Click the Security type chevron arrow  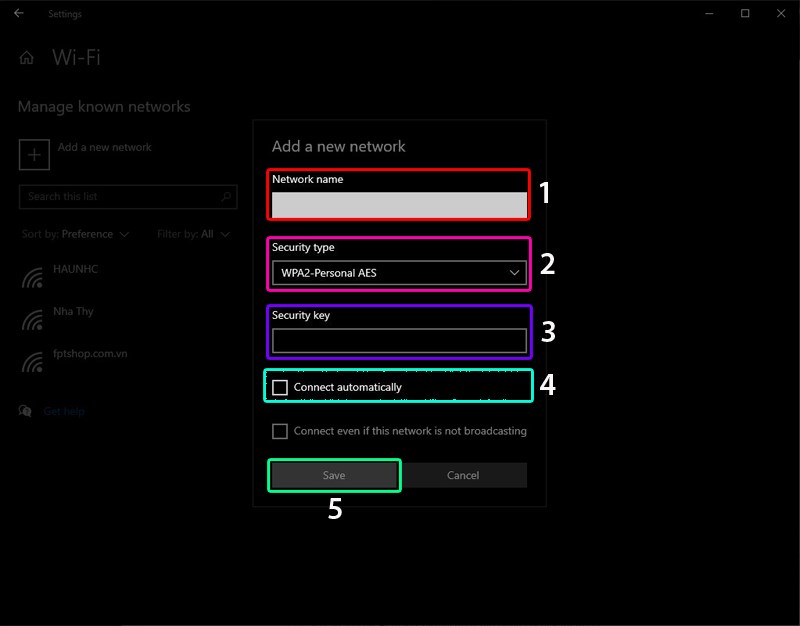[514, 273]
